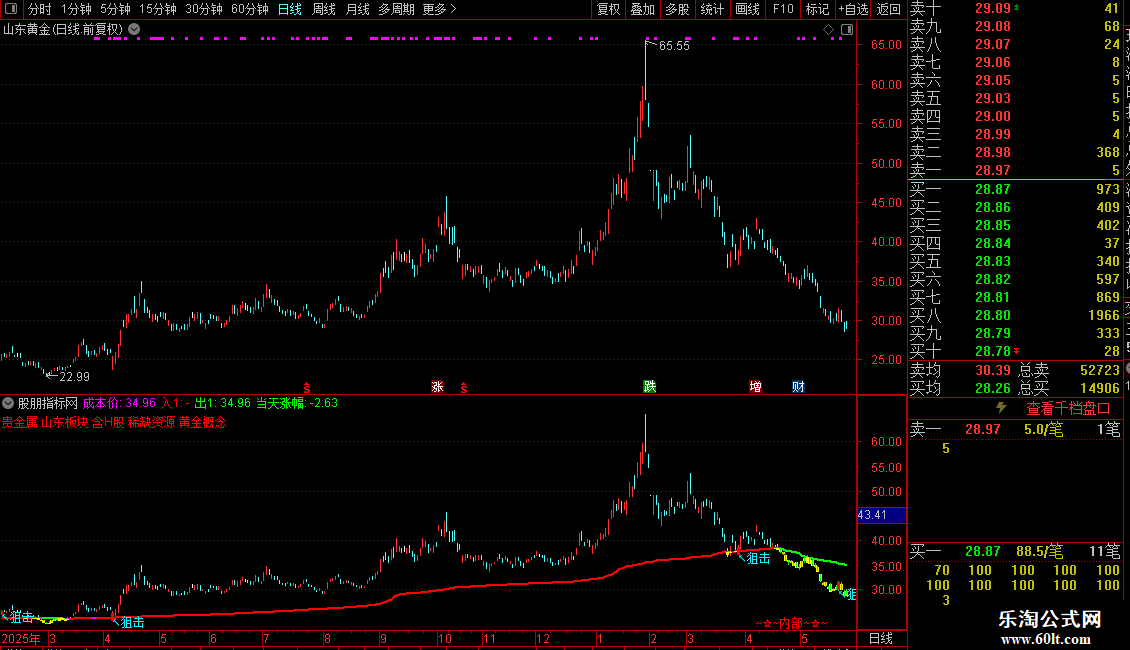Click the 卖均 value 30.39
This screenshot has height=650, width=1130.
tap(992, 370)
